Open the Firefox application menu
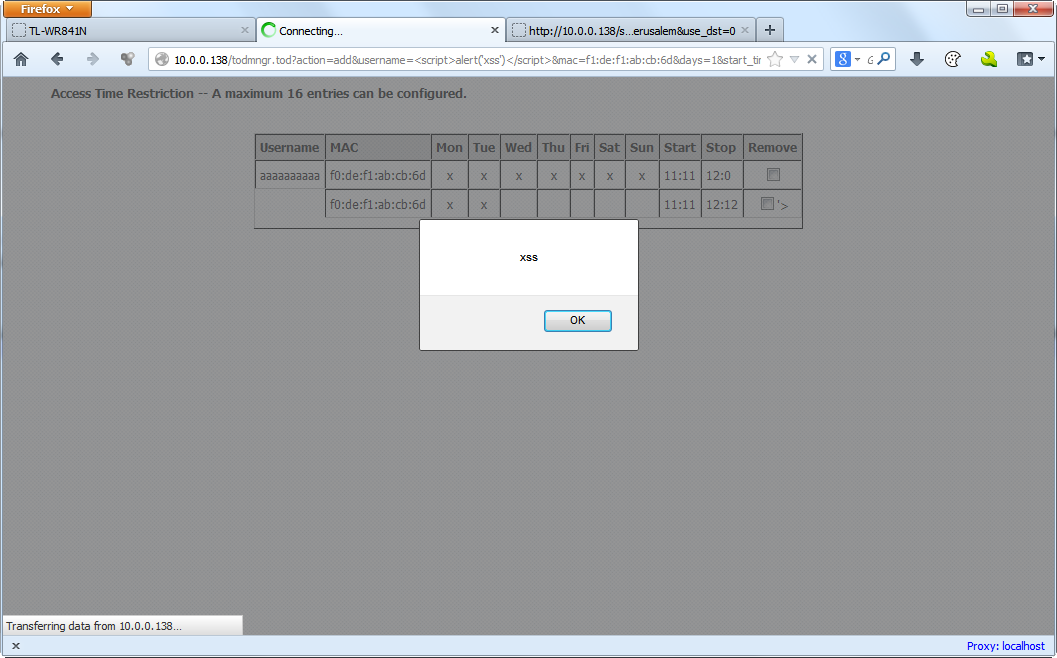This screenshot has height=658, width=1057. 48,9
